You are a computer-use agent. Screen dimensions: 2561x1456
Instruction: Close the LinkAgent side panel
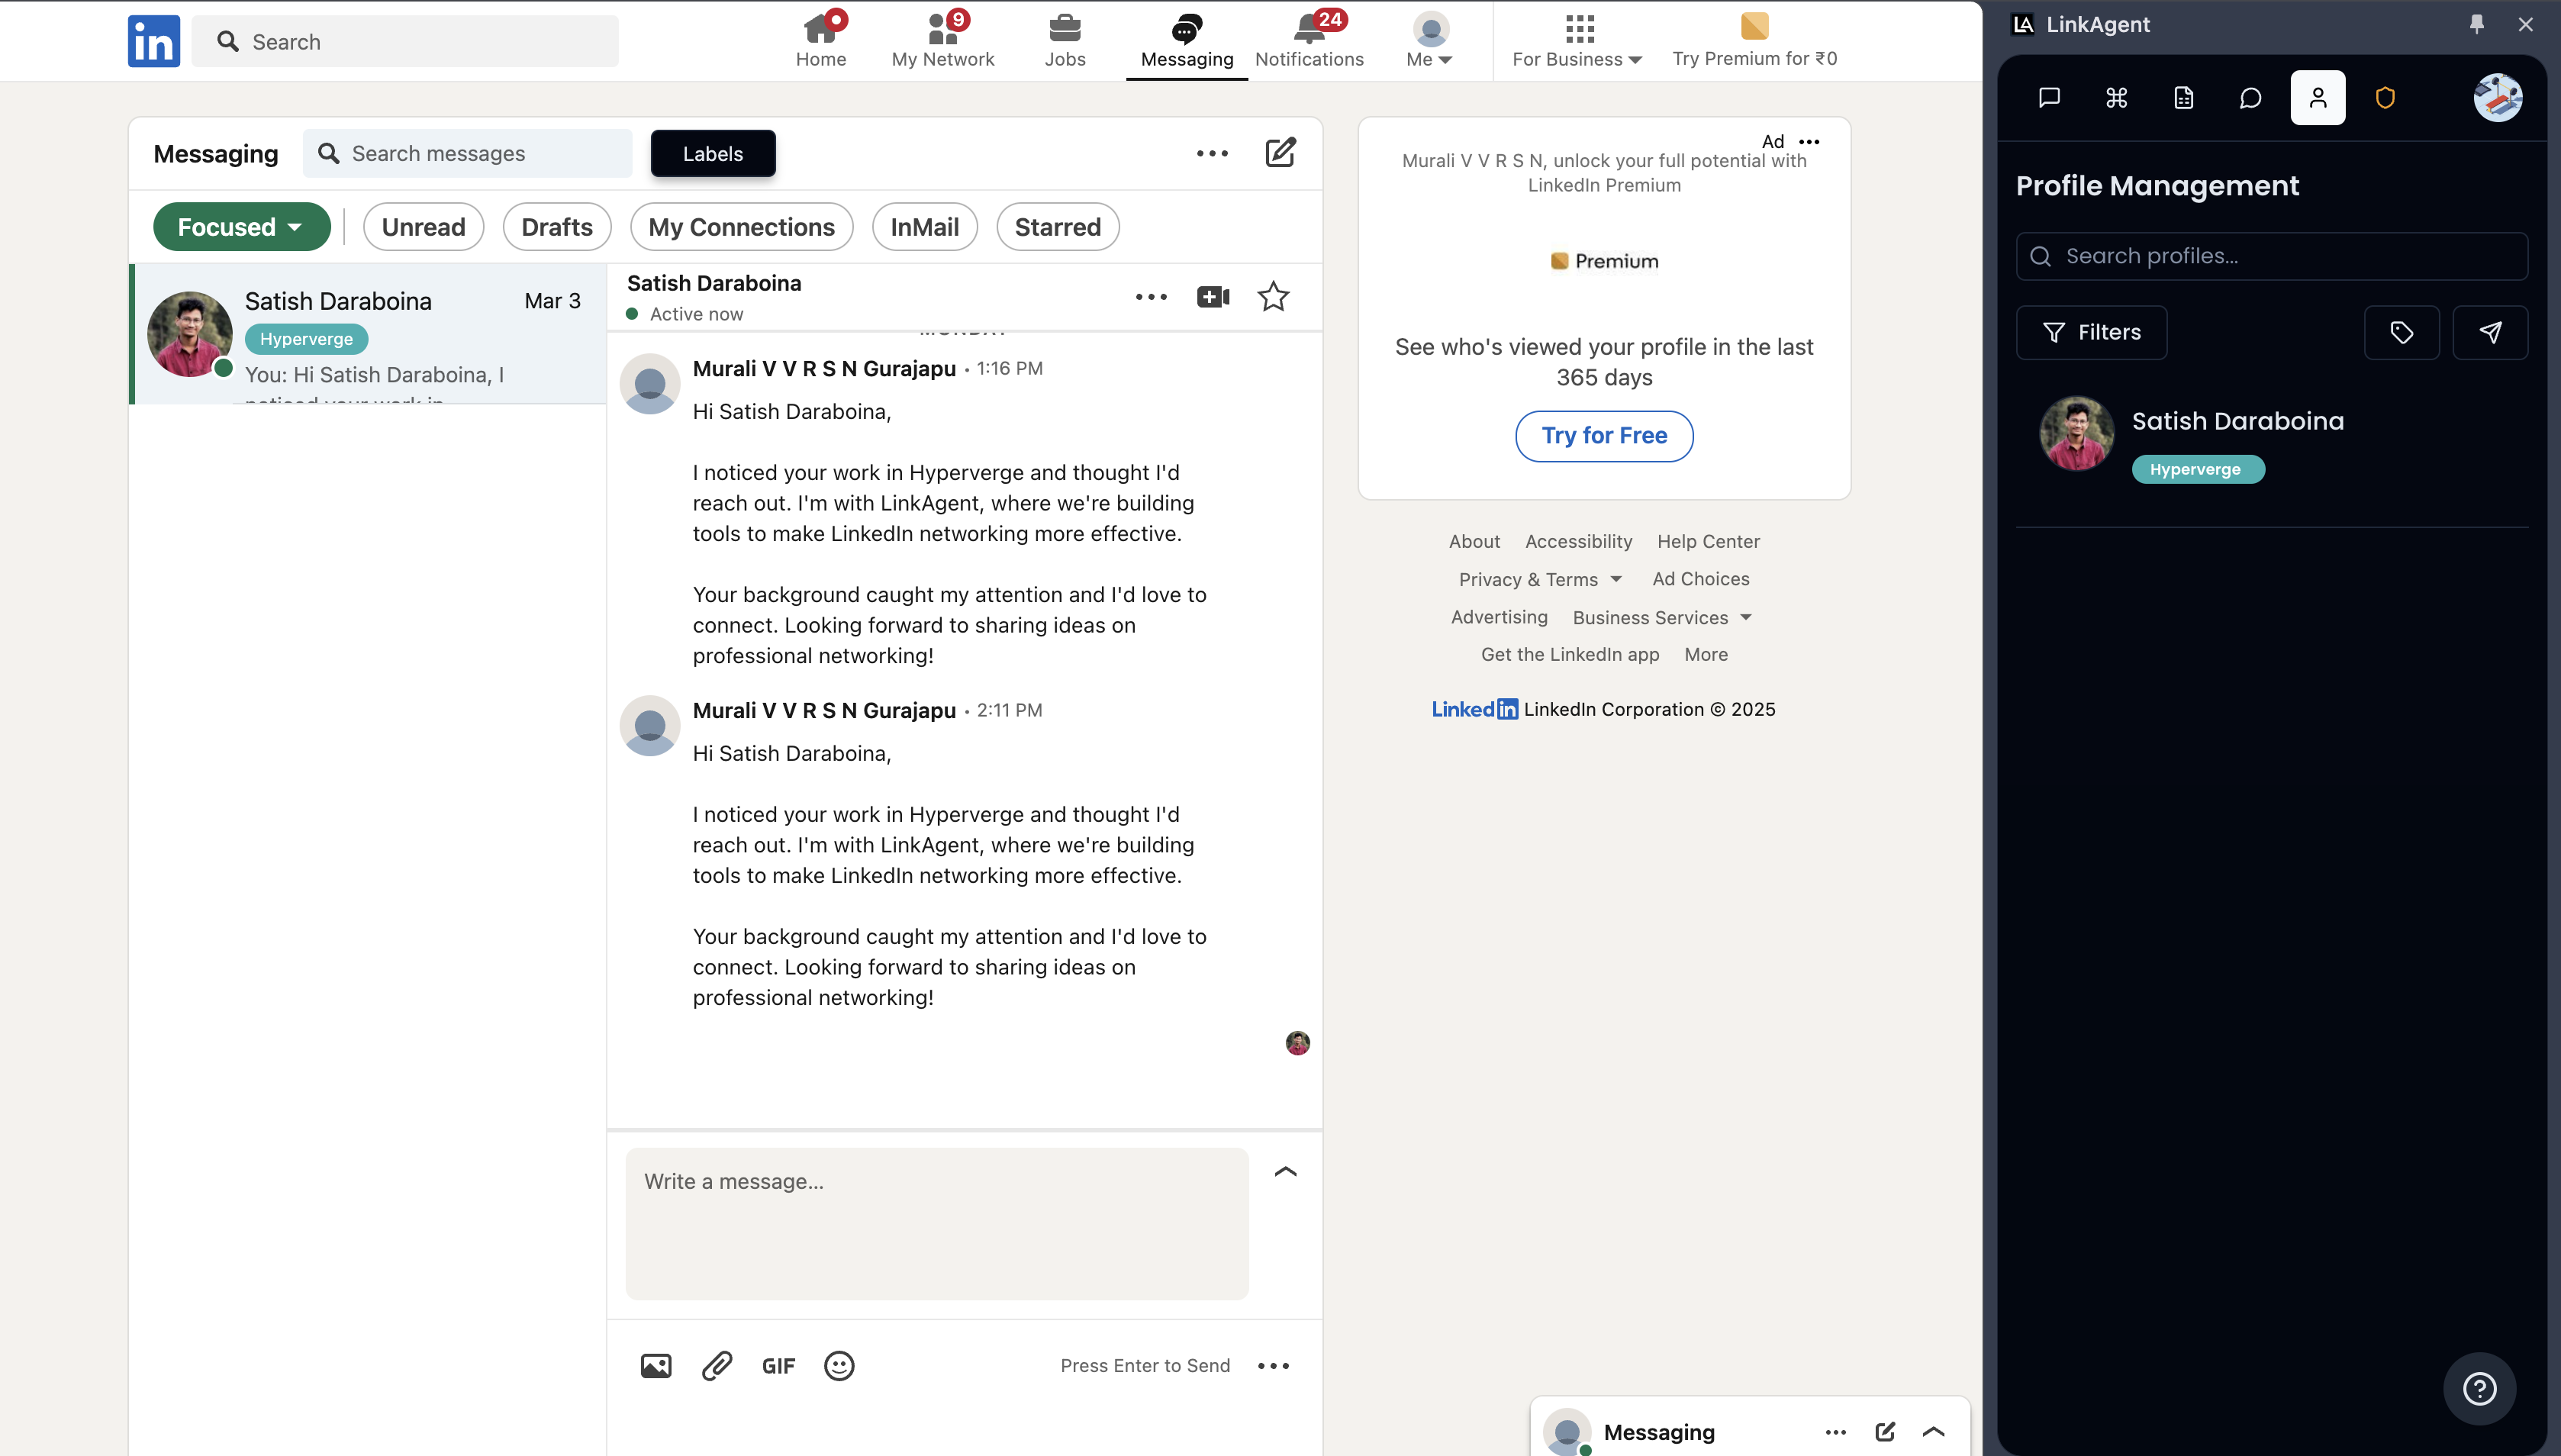[x=2526, y=24]
